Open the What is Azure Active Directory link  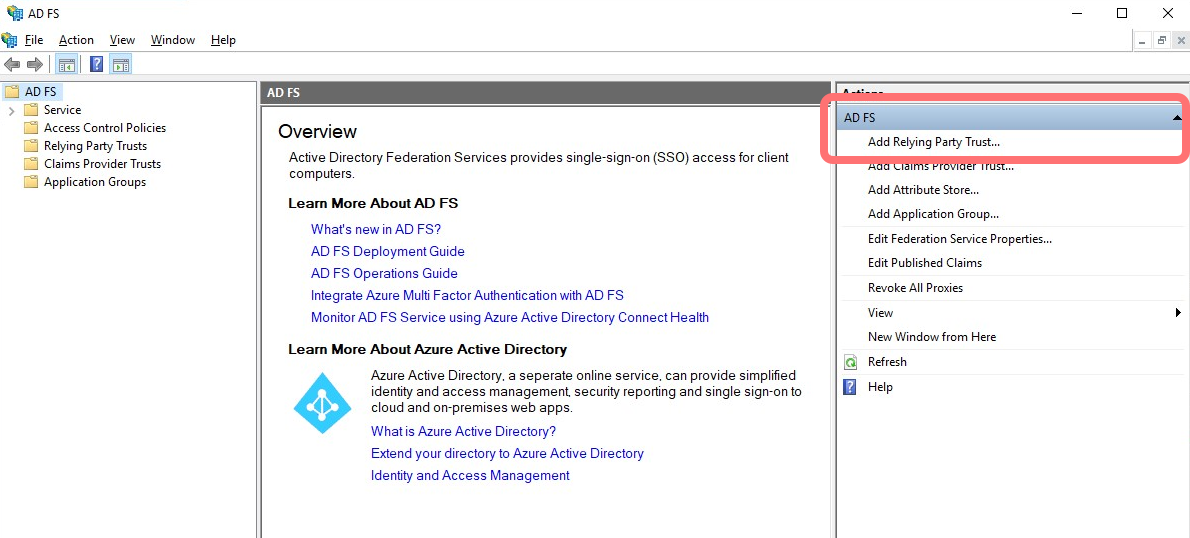(463, 431)
